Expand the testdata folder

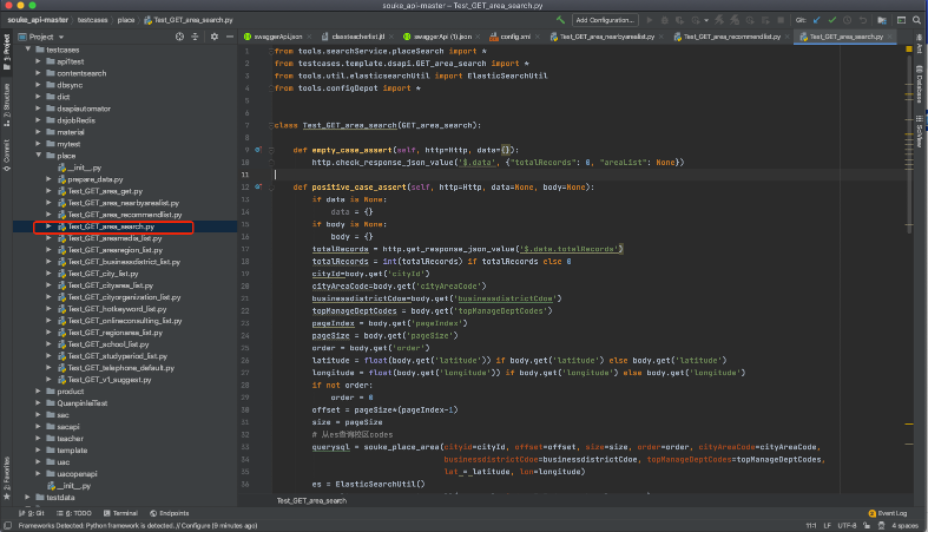click(x=28, y=497)
